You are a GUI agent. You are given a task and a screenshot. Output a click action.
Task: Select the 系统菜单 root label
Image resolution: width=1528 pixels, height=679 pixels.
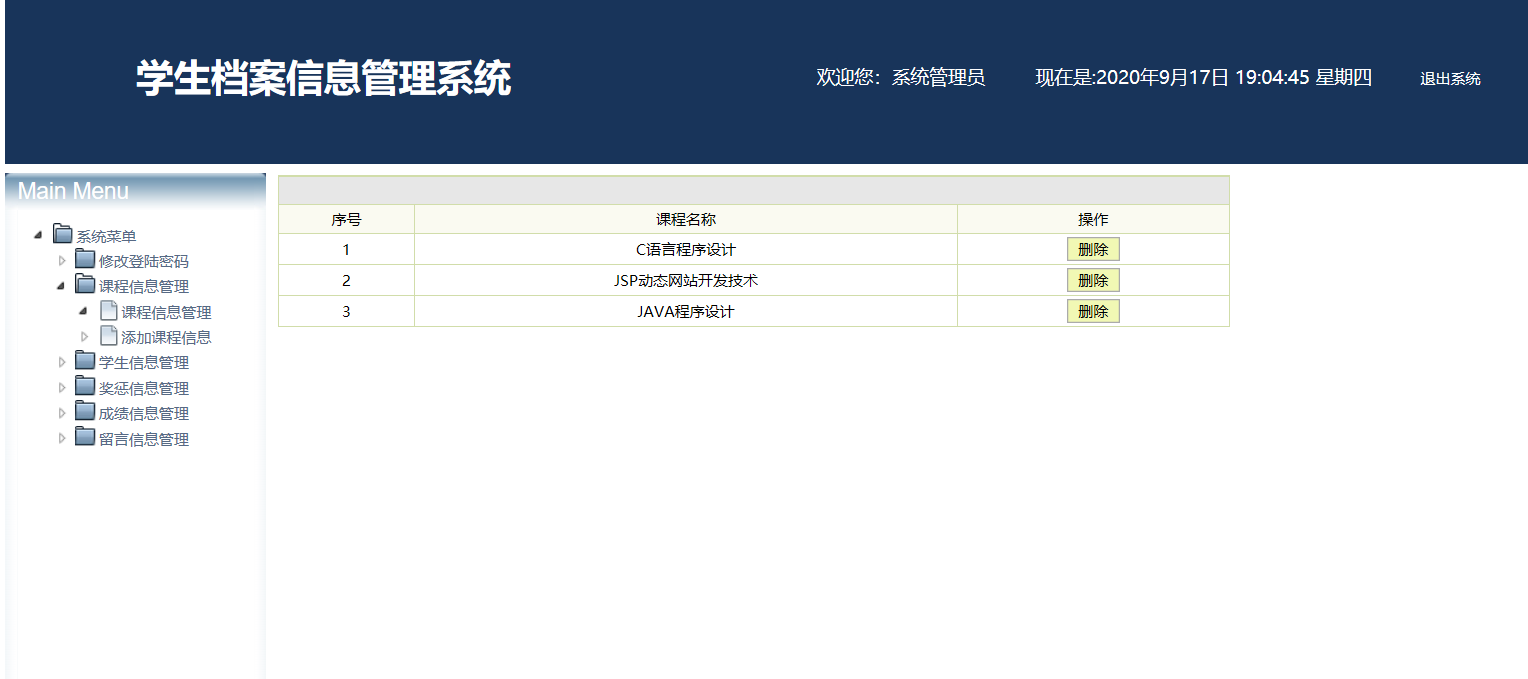click(x=106, y=237)
